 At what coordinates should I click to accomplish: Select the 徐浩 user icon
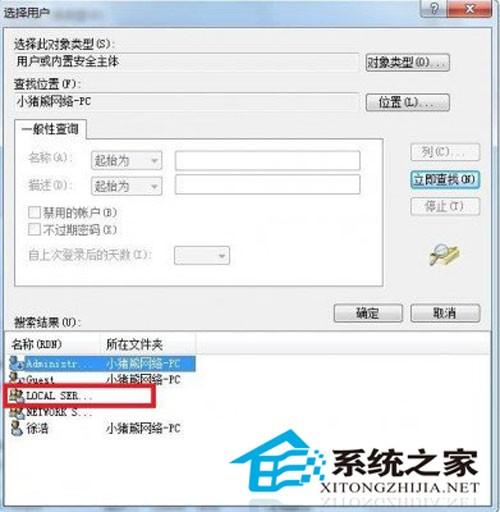coord(17,428)
